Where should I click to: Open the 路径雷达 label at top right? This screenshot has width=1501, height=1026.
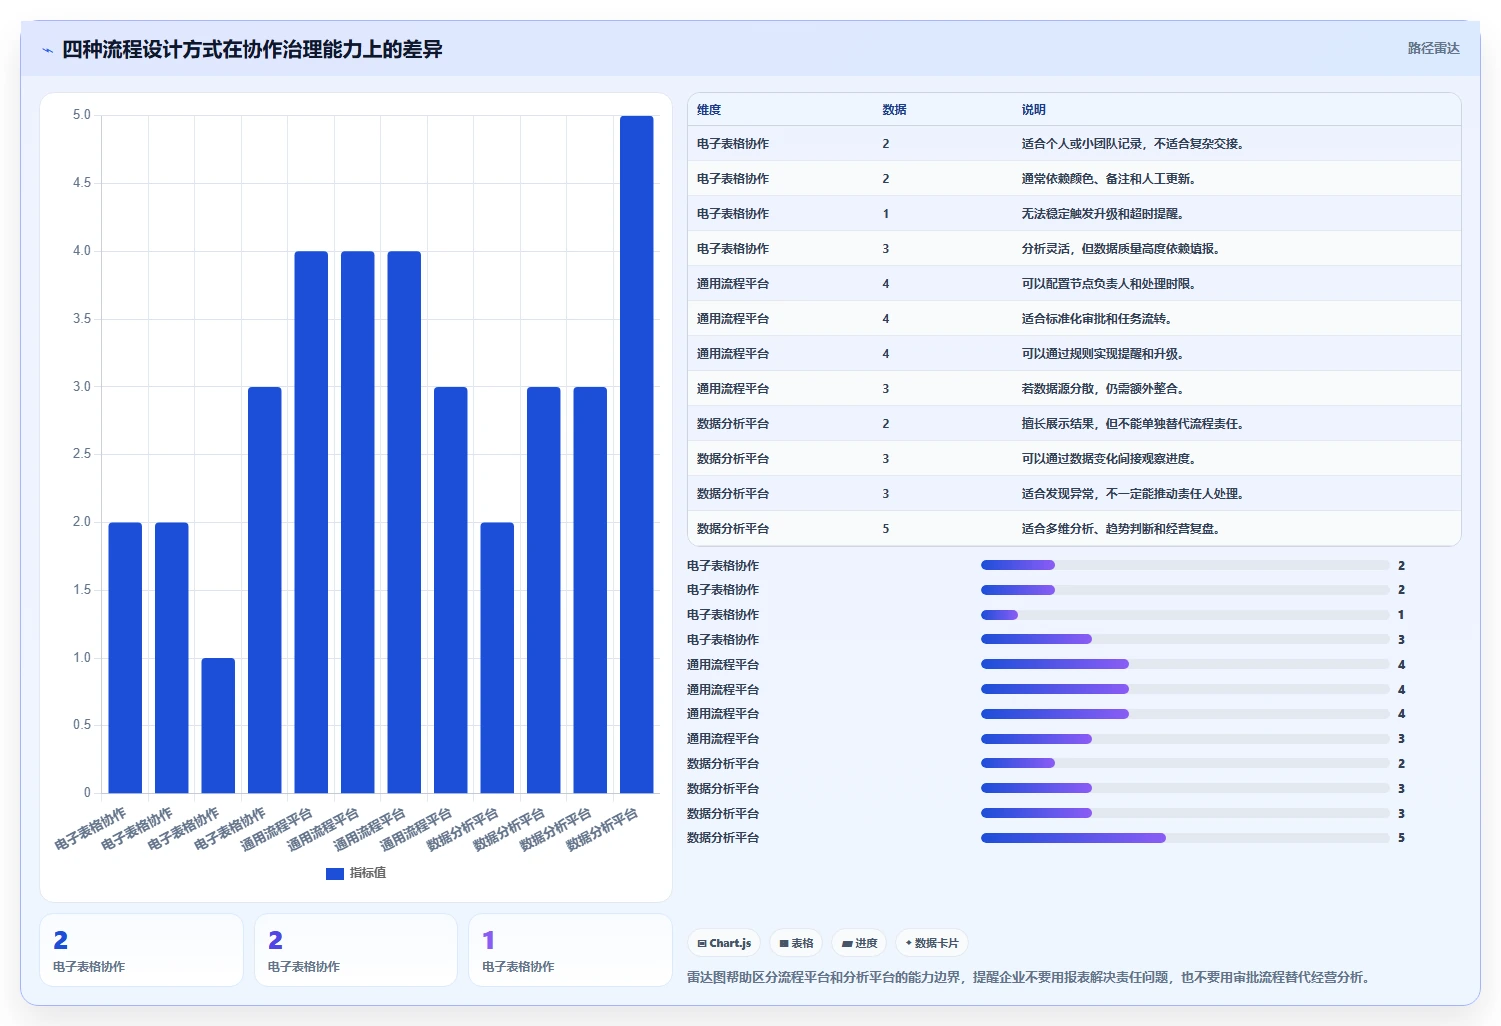1433,48
